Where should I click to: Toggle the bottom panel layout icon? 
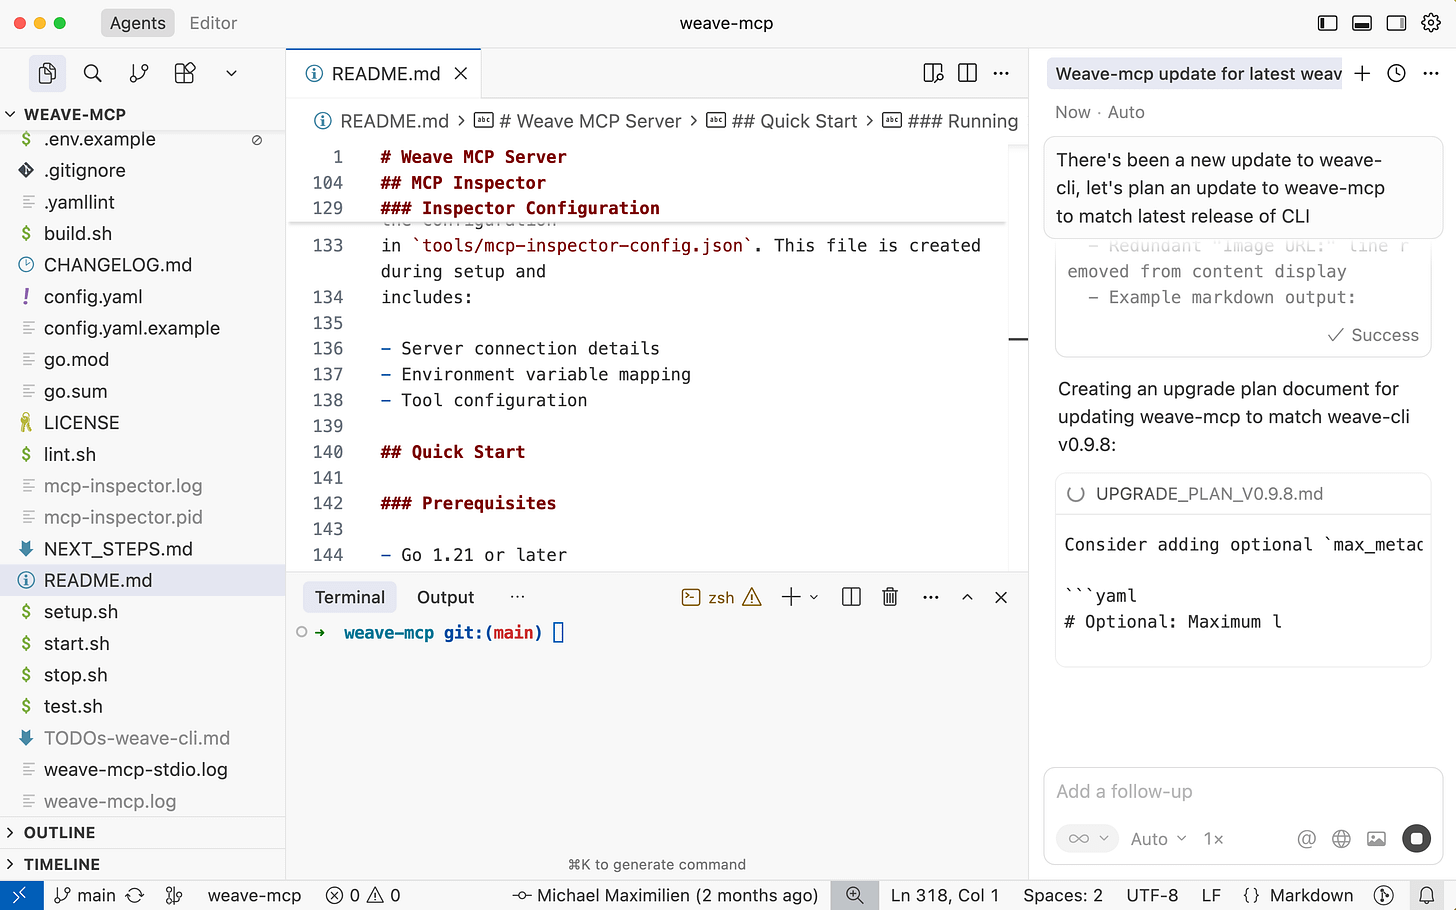(x=1362, y=23)
